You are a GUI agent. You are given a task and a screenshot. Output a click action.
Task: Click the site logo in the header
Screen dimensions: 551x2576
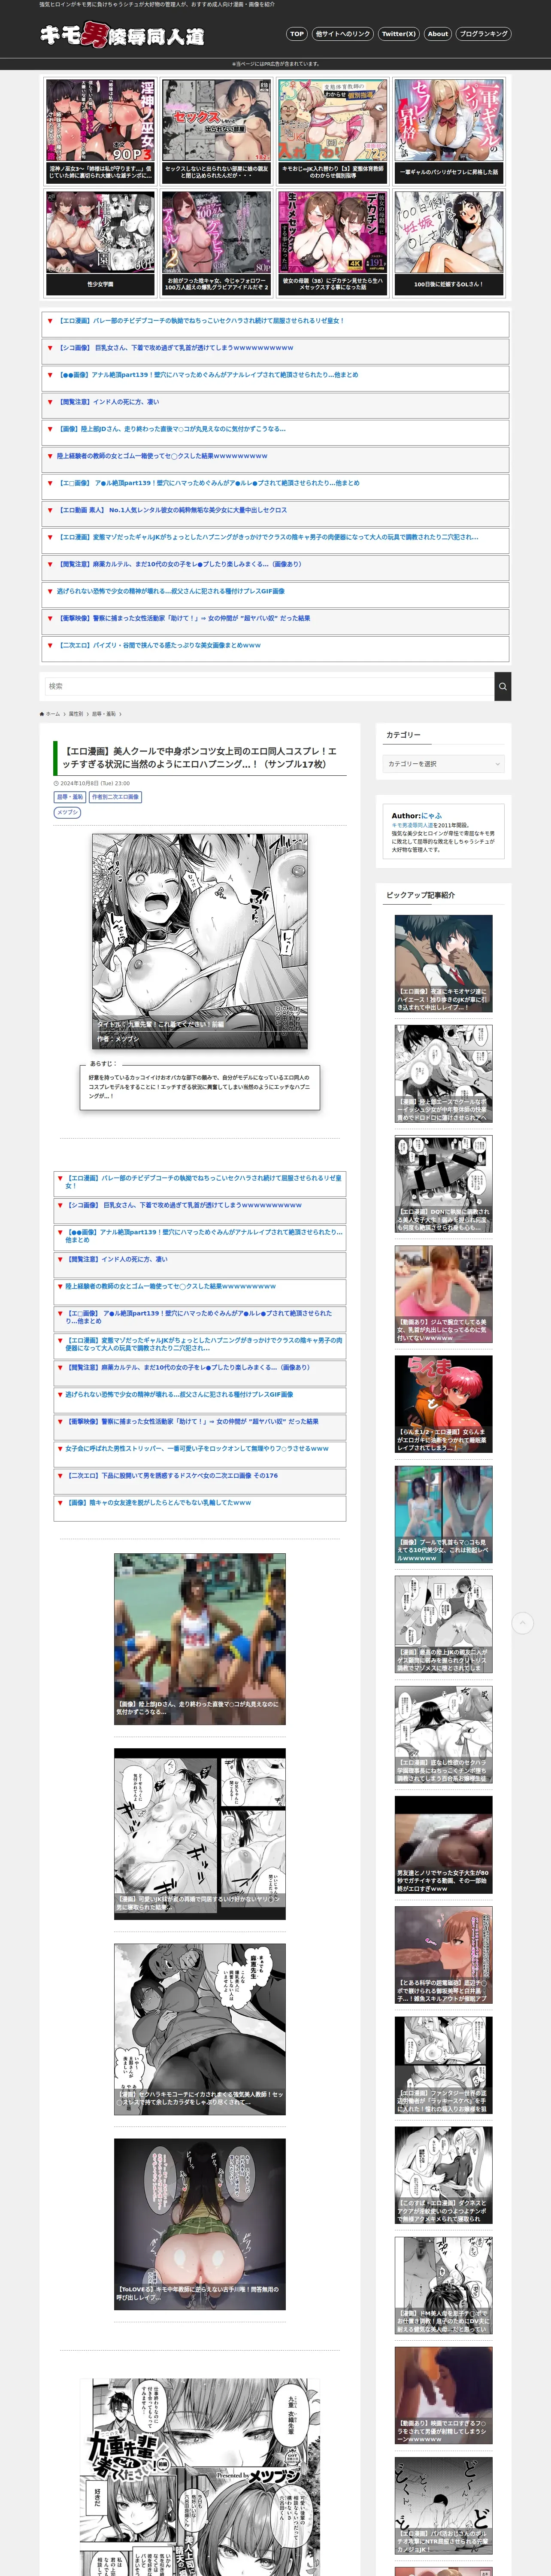click(x=121, y=35)
